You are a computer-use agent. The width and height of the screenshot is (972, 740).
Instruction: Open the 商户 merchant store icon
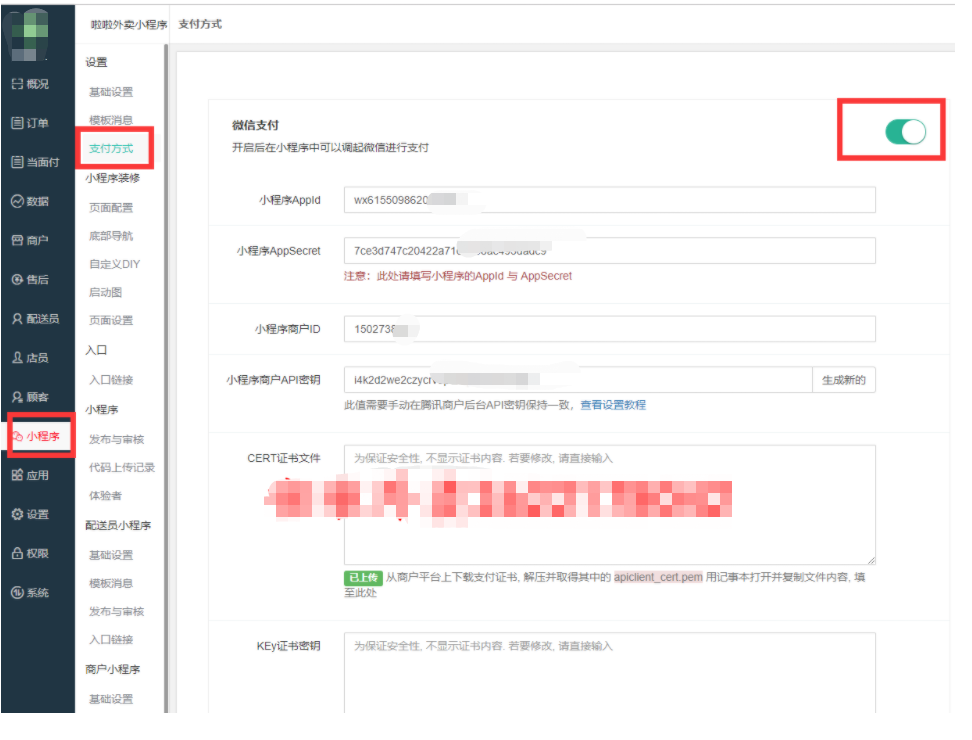tap(17, 240)
